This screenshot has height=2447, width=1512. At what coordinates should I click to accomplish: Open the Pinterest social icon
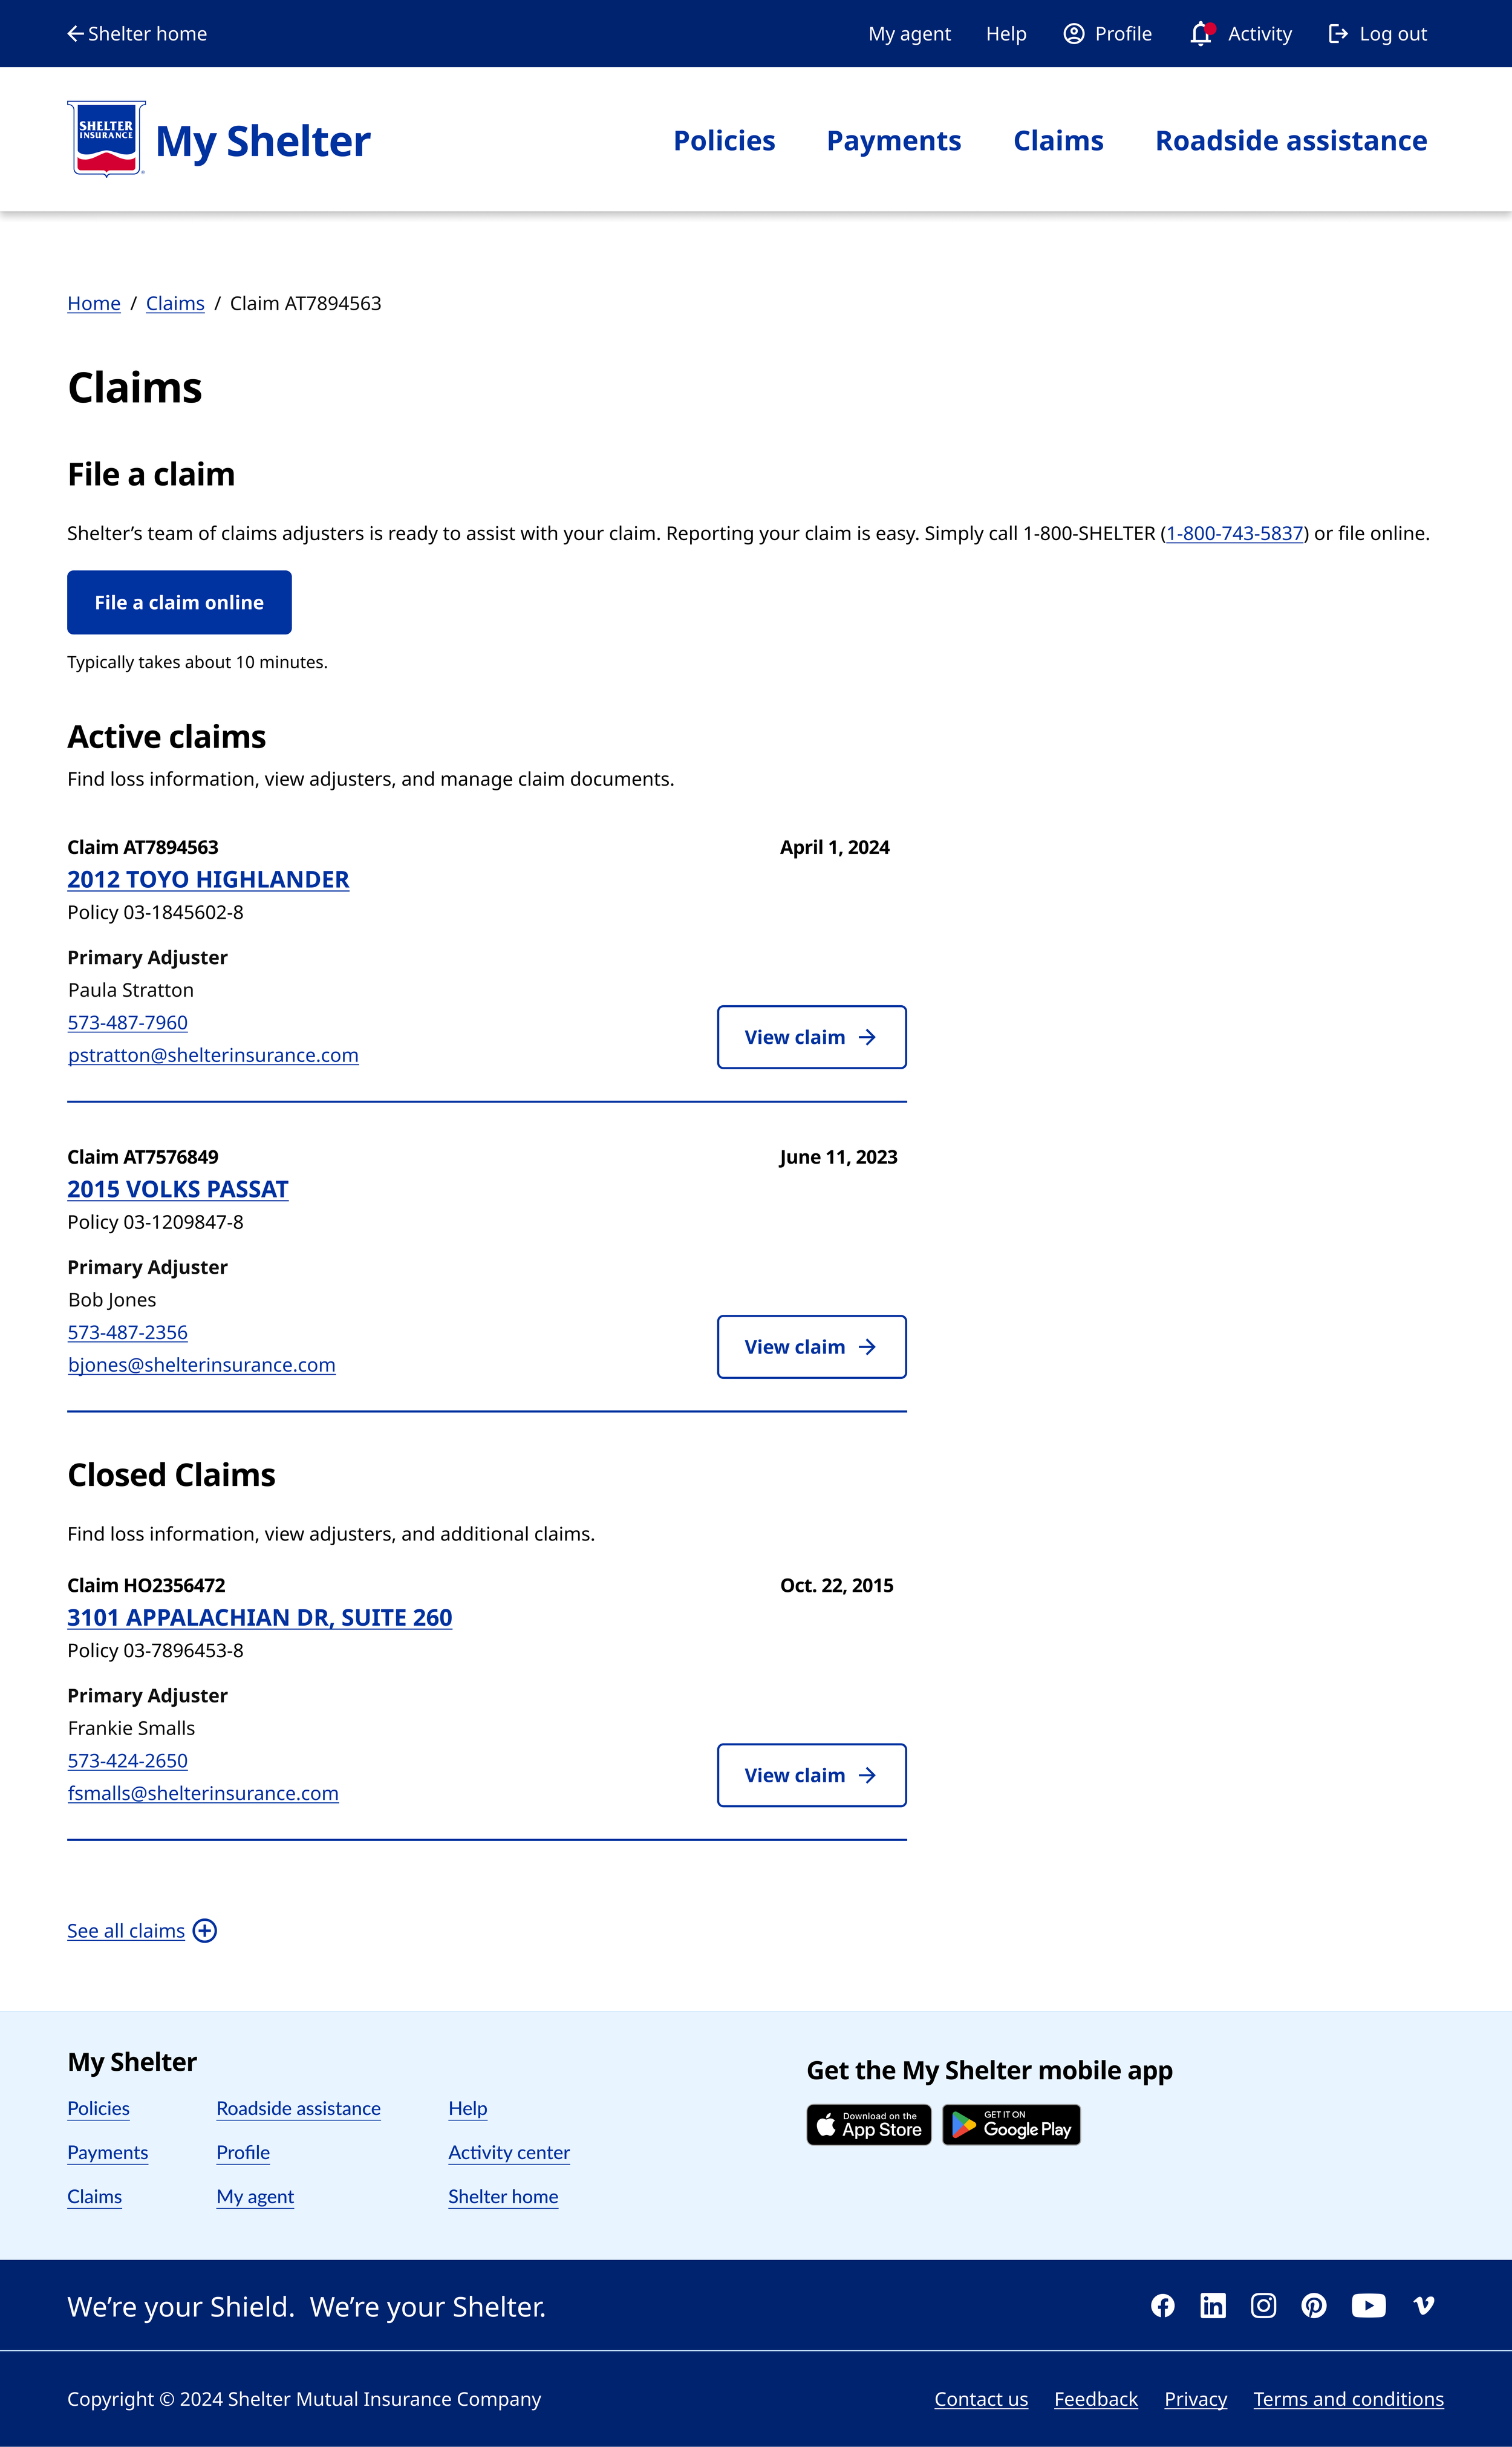[x=1314, y=2305]
